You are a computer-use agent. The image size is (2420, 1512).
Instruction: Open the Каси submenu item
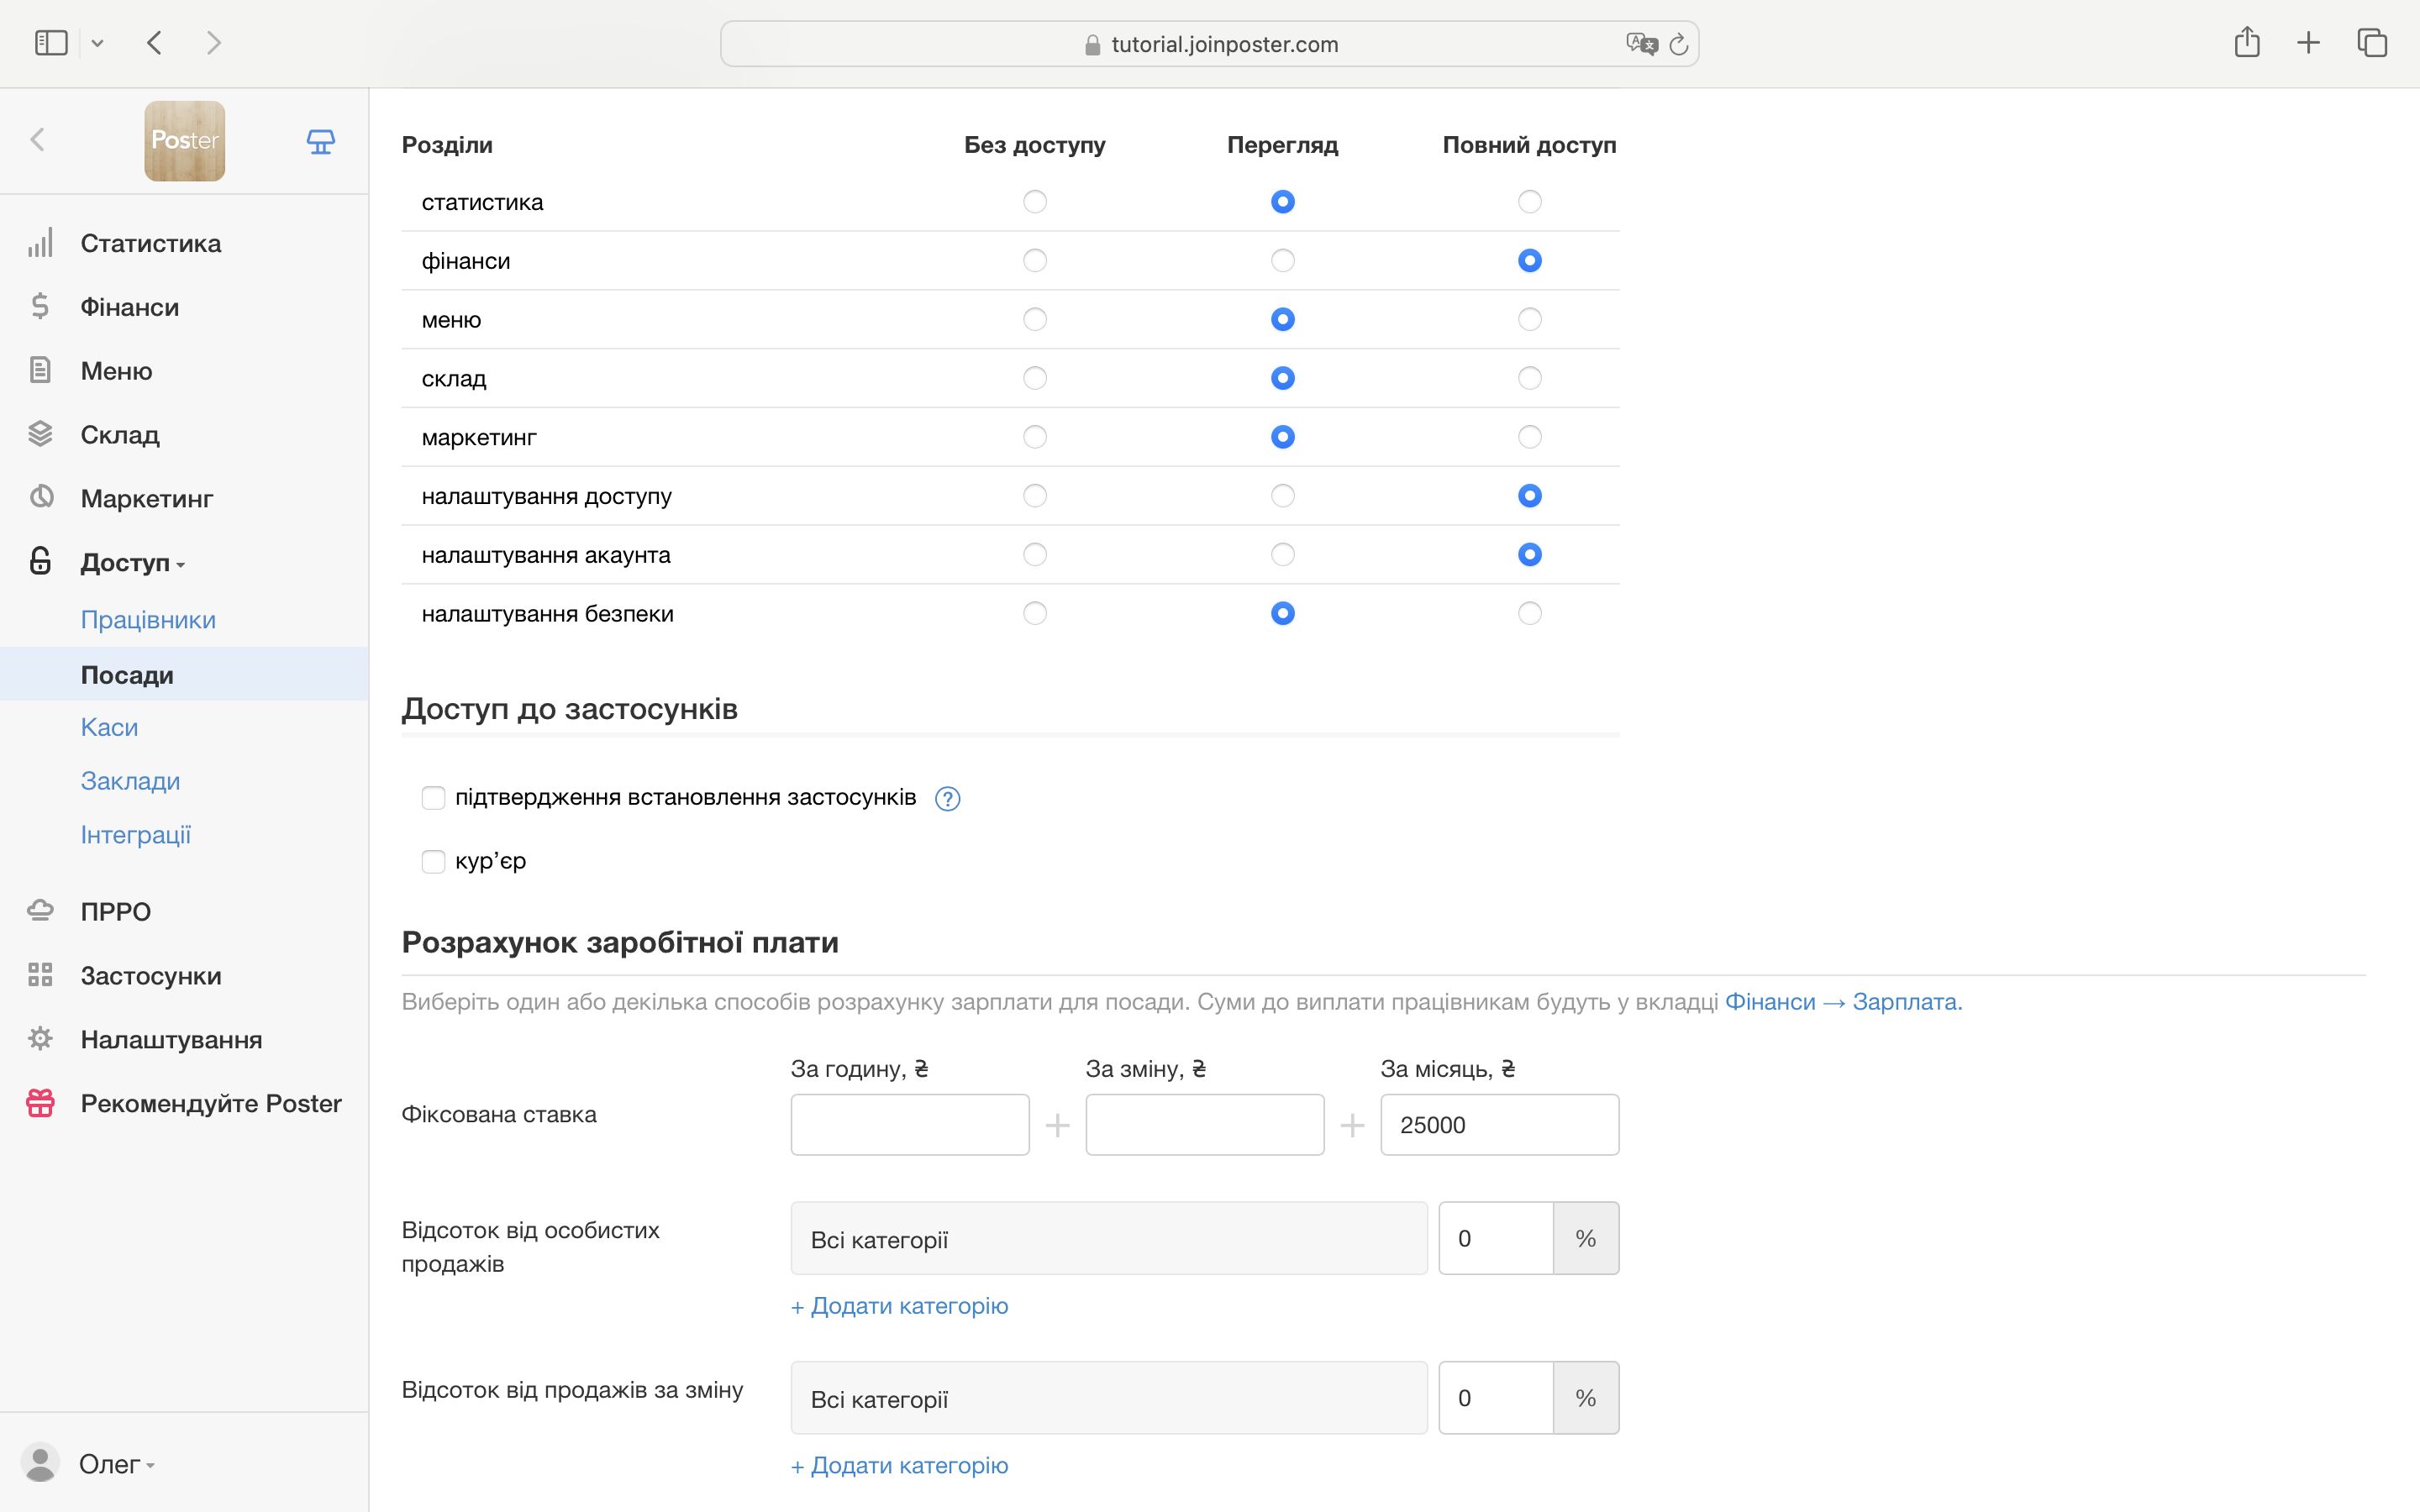coord(109,727)
